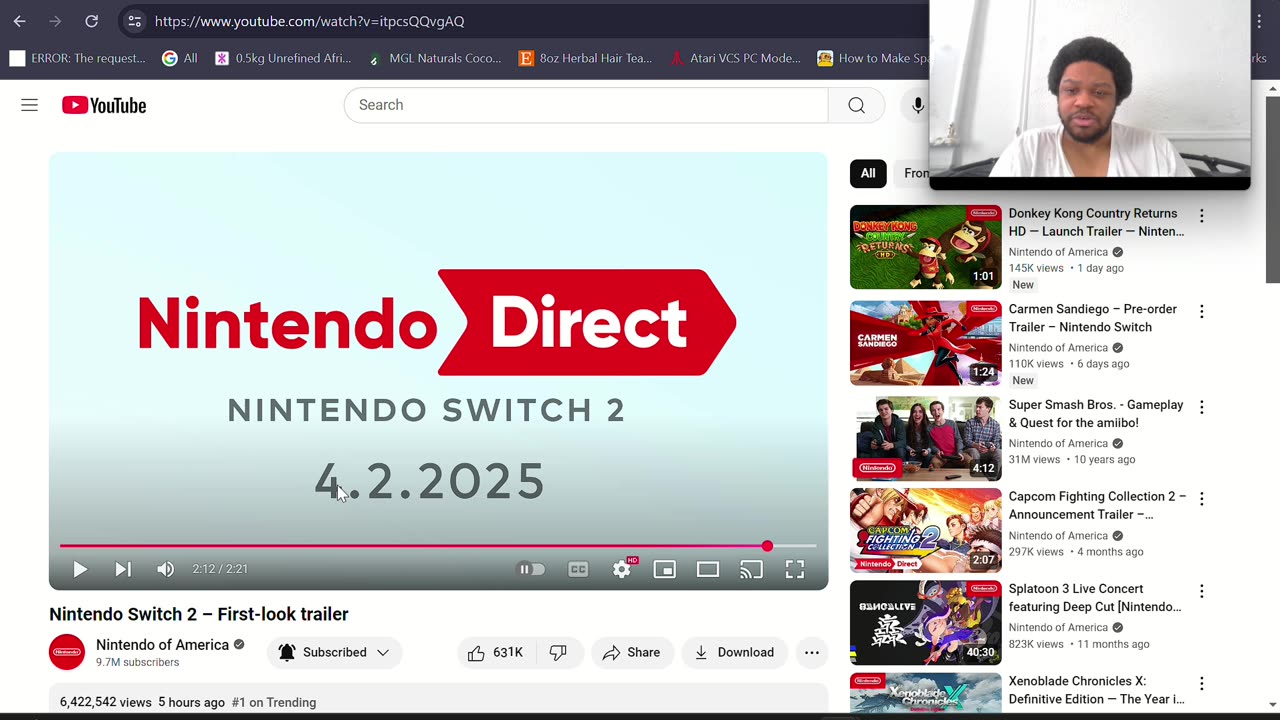Open MGL Naturals Coco... bookmark
This screenshot has width=1280, height=720.
click(x=435, y=58)
